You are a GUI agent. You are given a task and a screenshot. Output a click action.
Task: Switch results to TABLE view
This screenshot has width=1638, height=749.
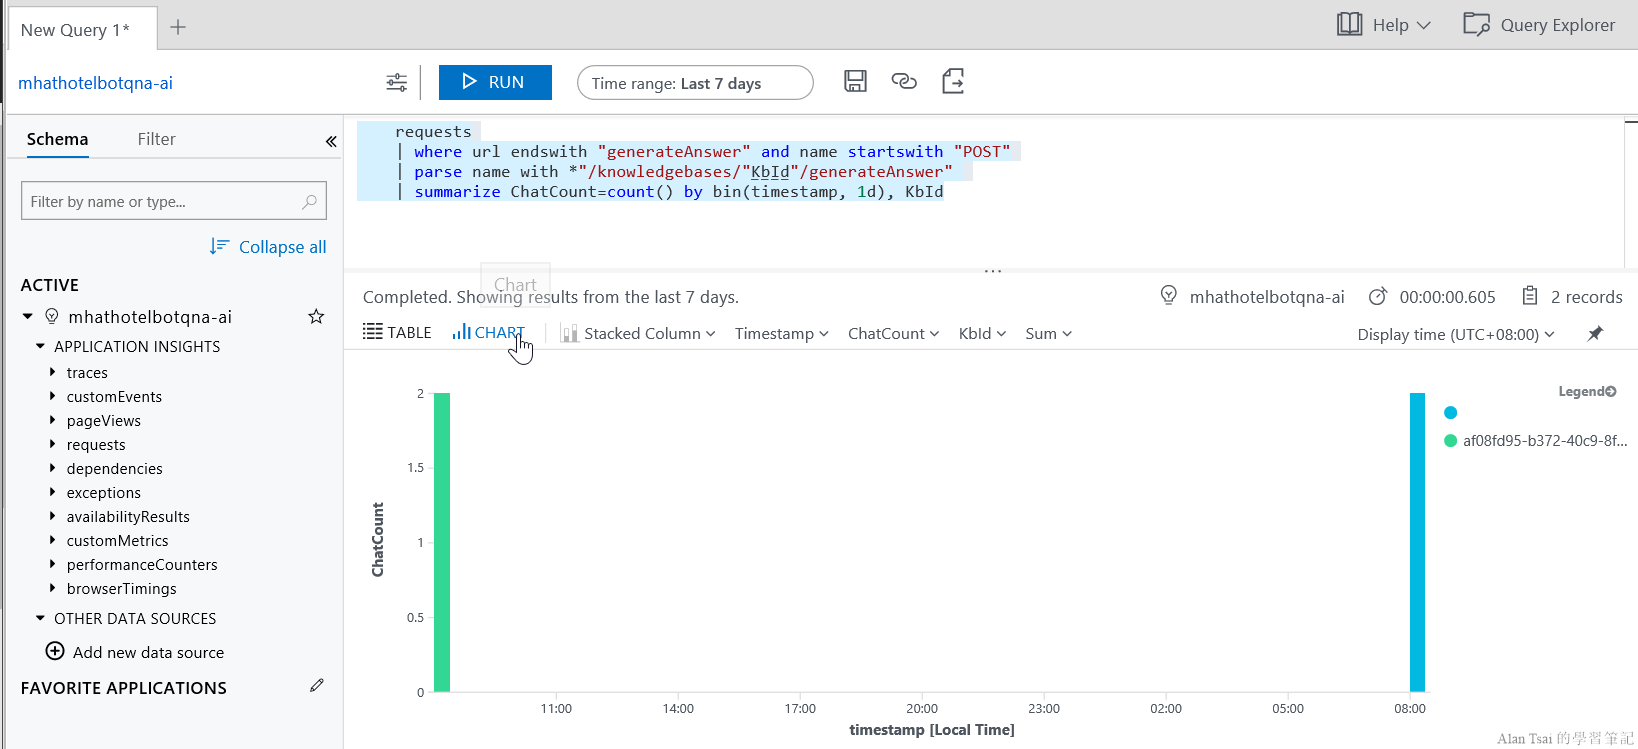[397, 332]
